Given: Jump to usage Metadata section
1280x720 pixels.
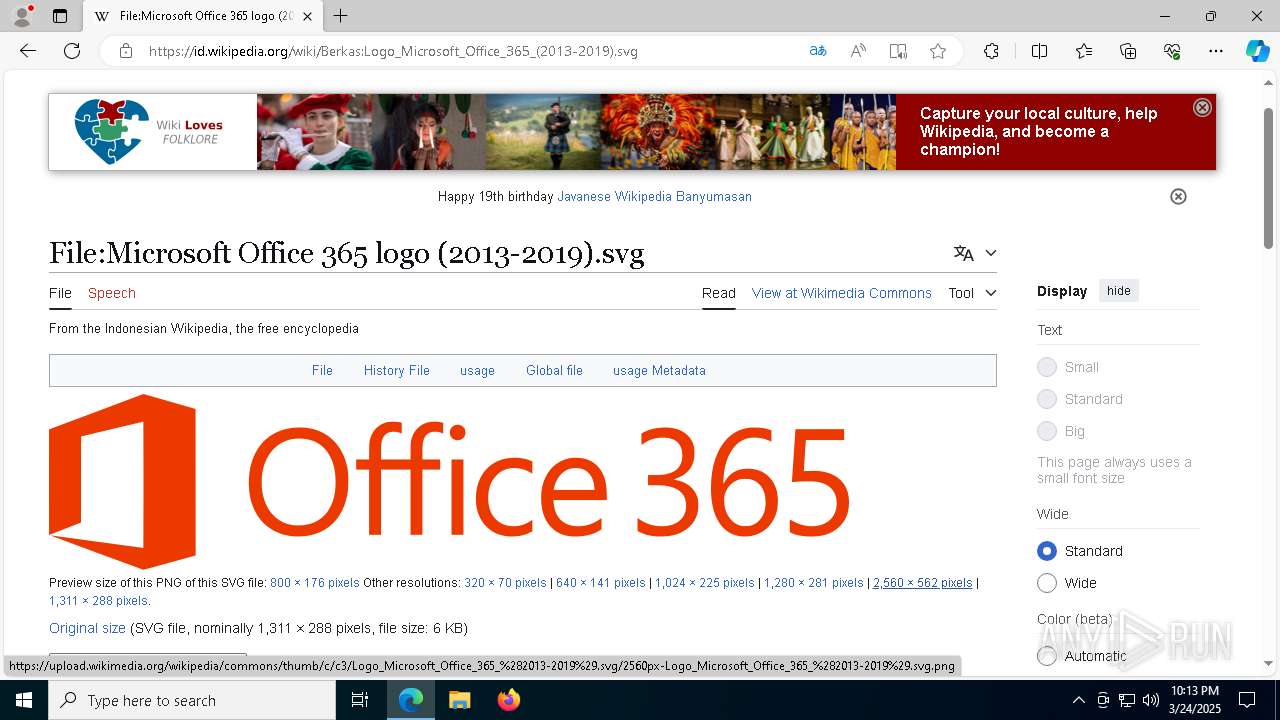Looking at the screenshot, I should point(659,370).
